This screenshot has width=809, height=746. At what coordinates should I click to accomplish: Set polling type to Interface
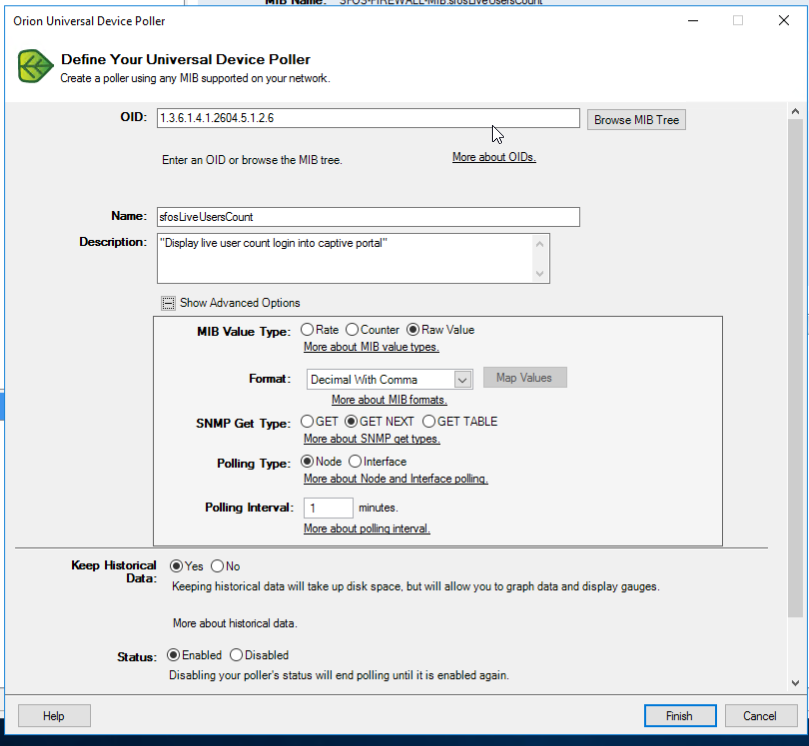coord(355,461)
